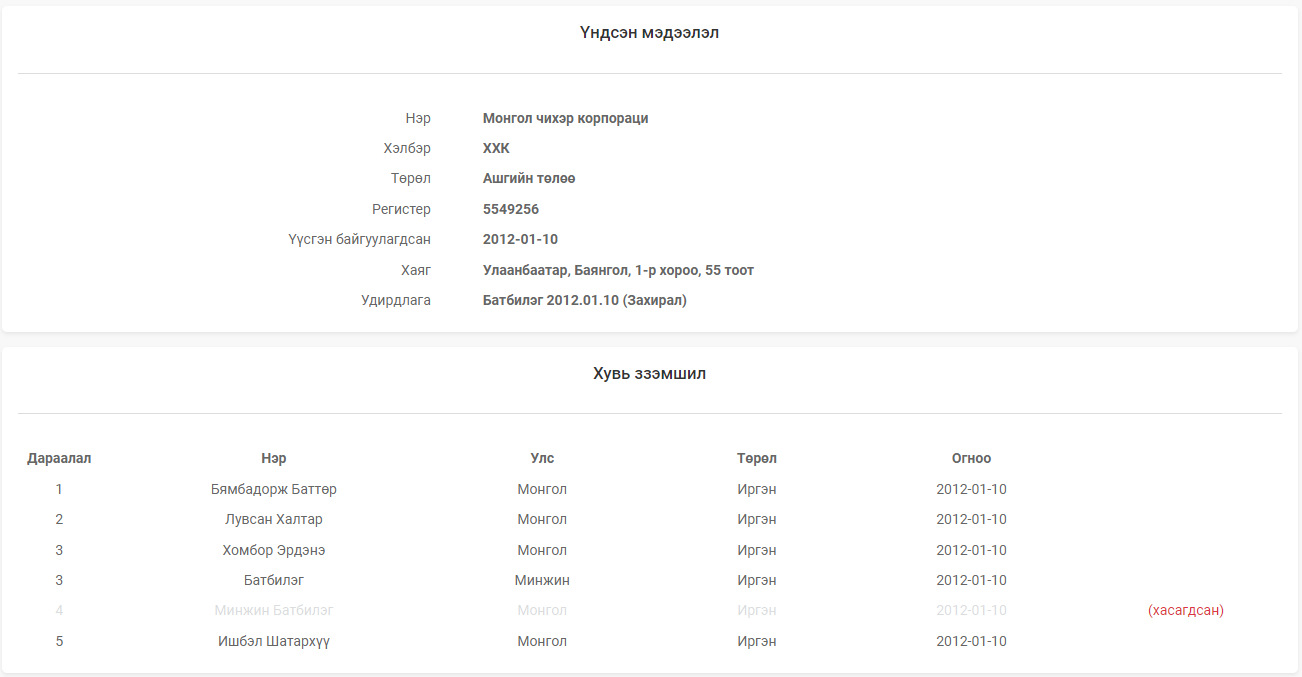Image resolution: width=1302 pixels, height=677 pixels.
Task: Click the founding date value 2012-01-10
Action: [520, 239]
